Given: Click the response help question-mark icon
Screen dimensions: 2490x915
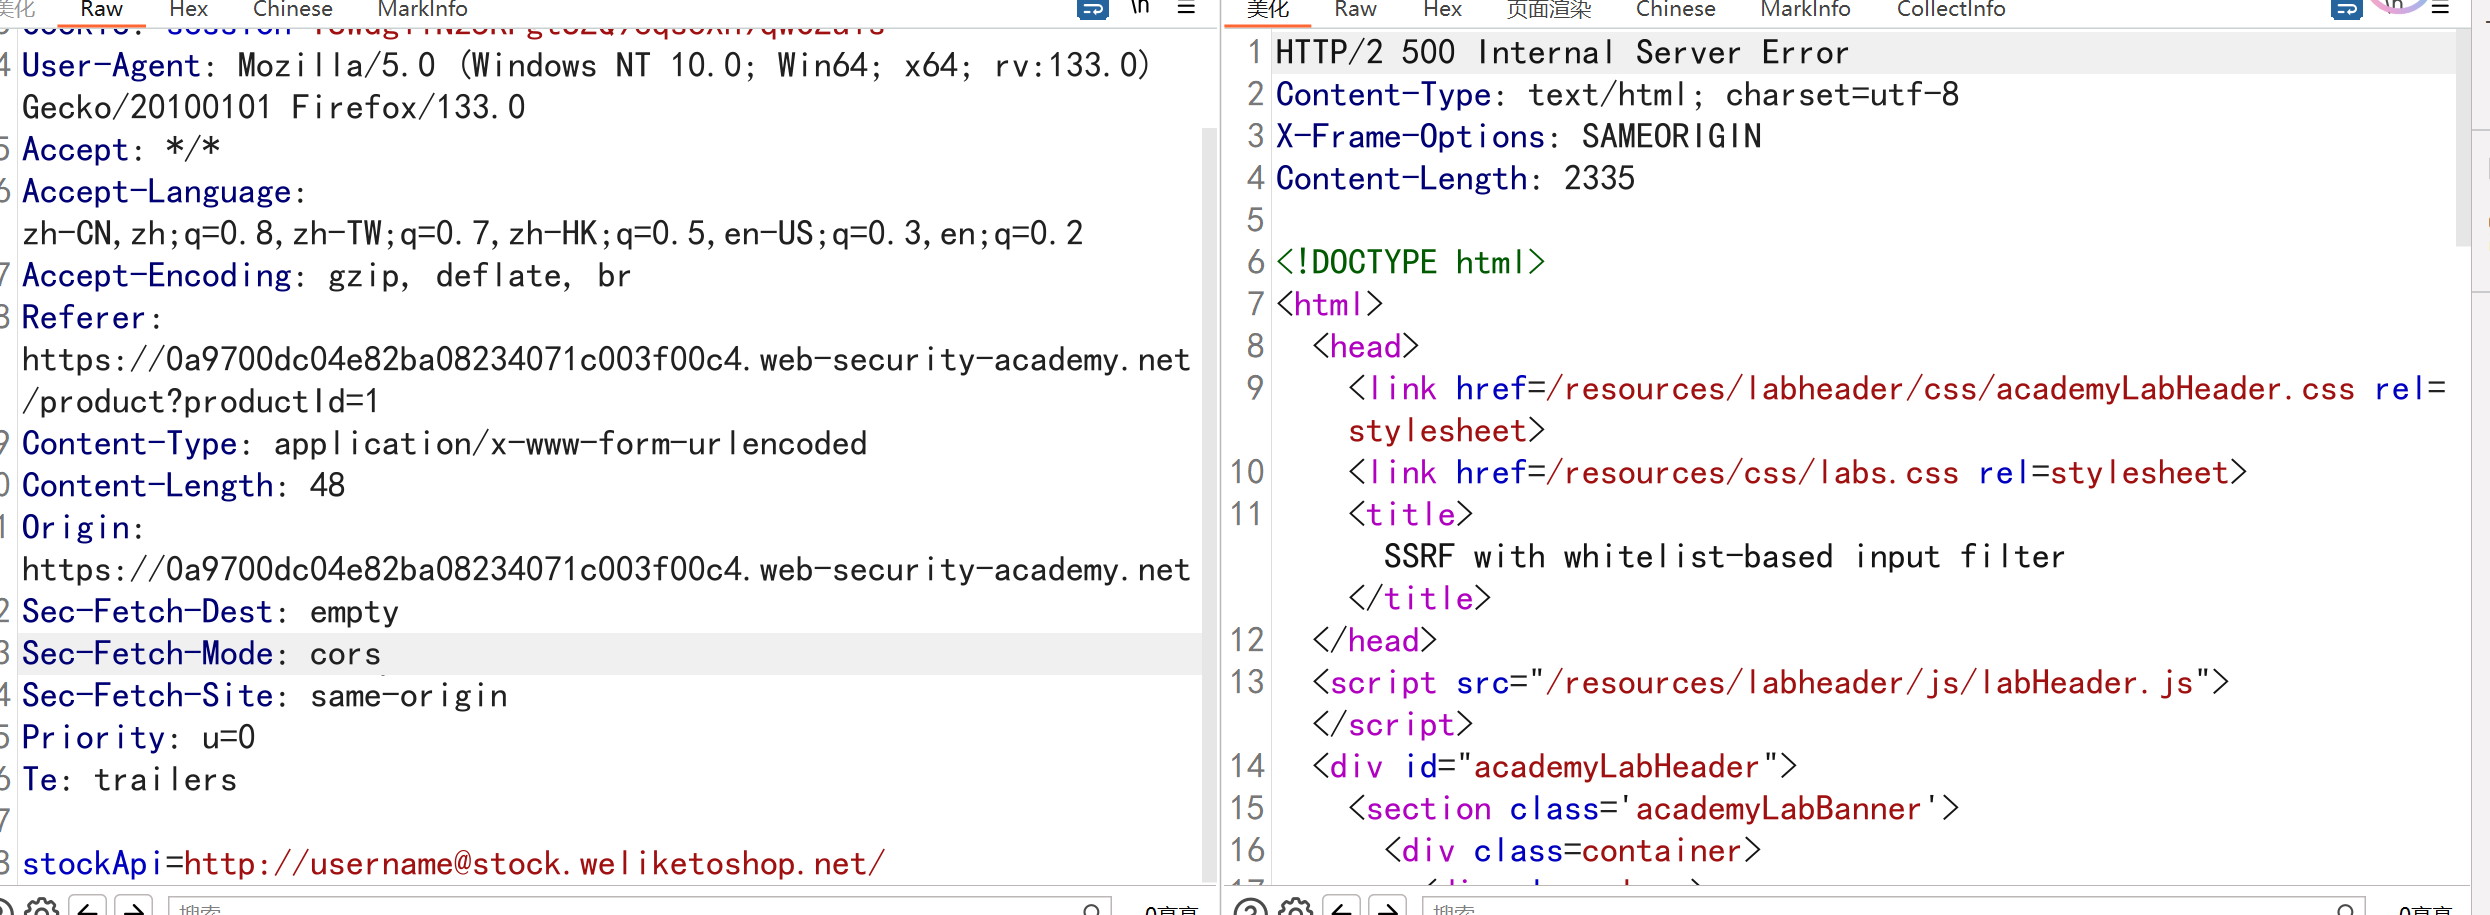Looking at the screenshot, I should click(1250, 907).
